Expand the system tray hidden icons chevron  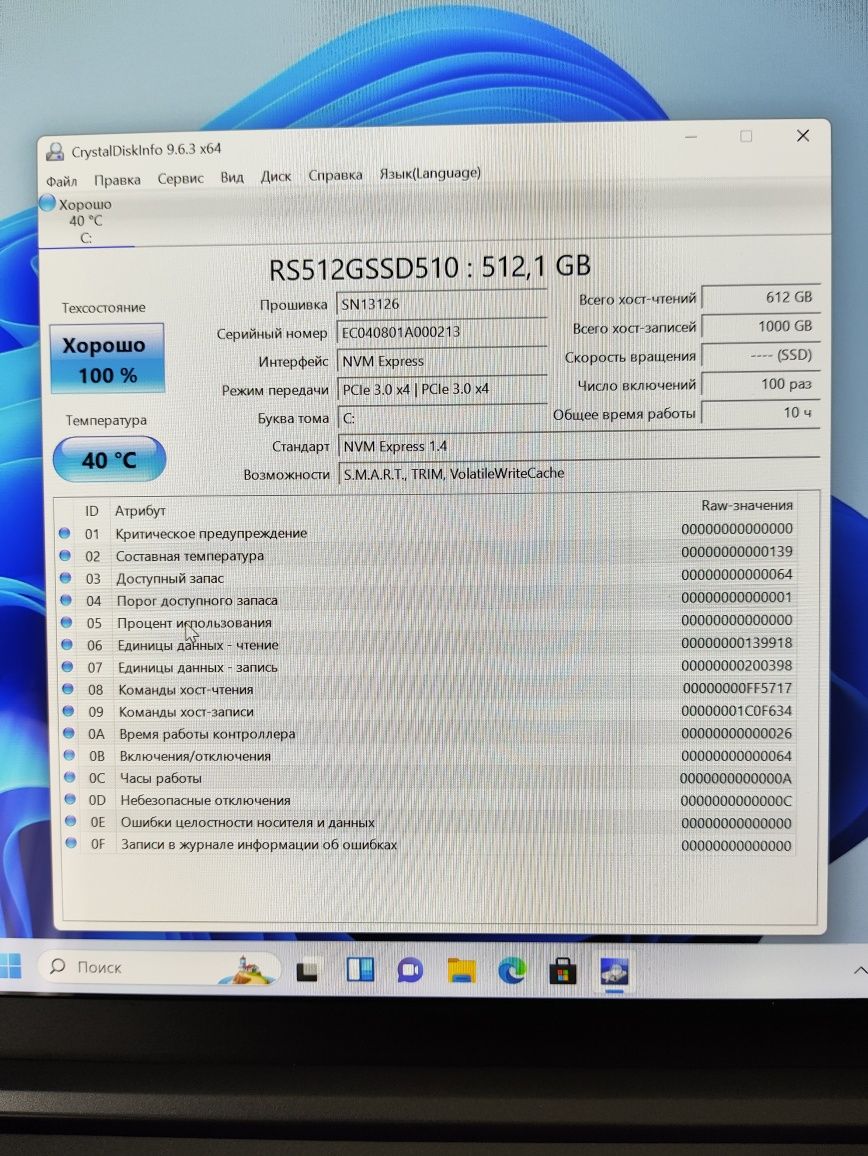pyautogui.click(x=859, y=971)
